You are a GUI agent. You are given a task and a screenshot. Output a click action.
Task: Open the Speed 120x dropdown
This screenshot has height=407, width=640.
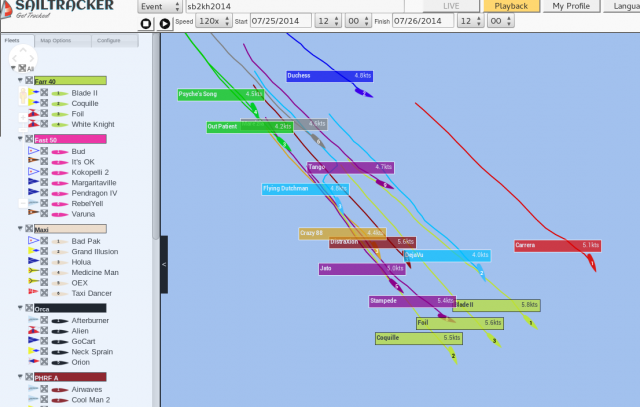[x=213, y=21]
